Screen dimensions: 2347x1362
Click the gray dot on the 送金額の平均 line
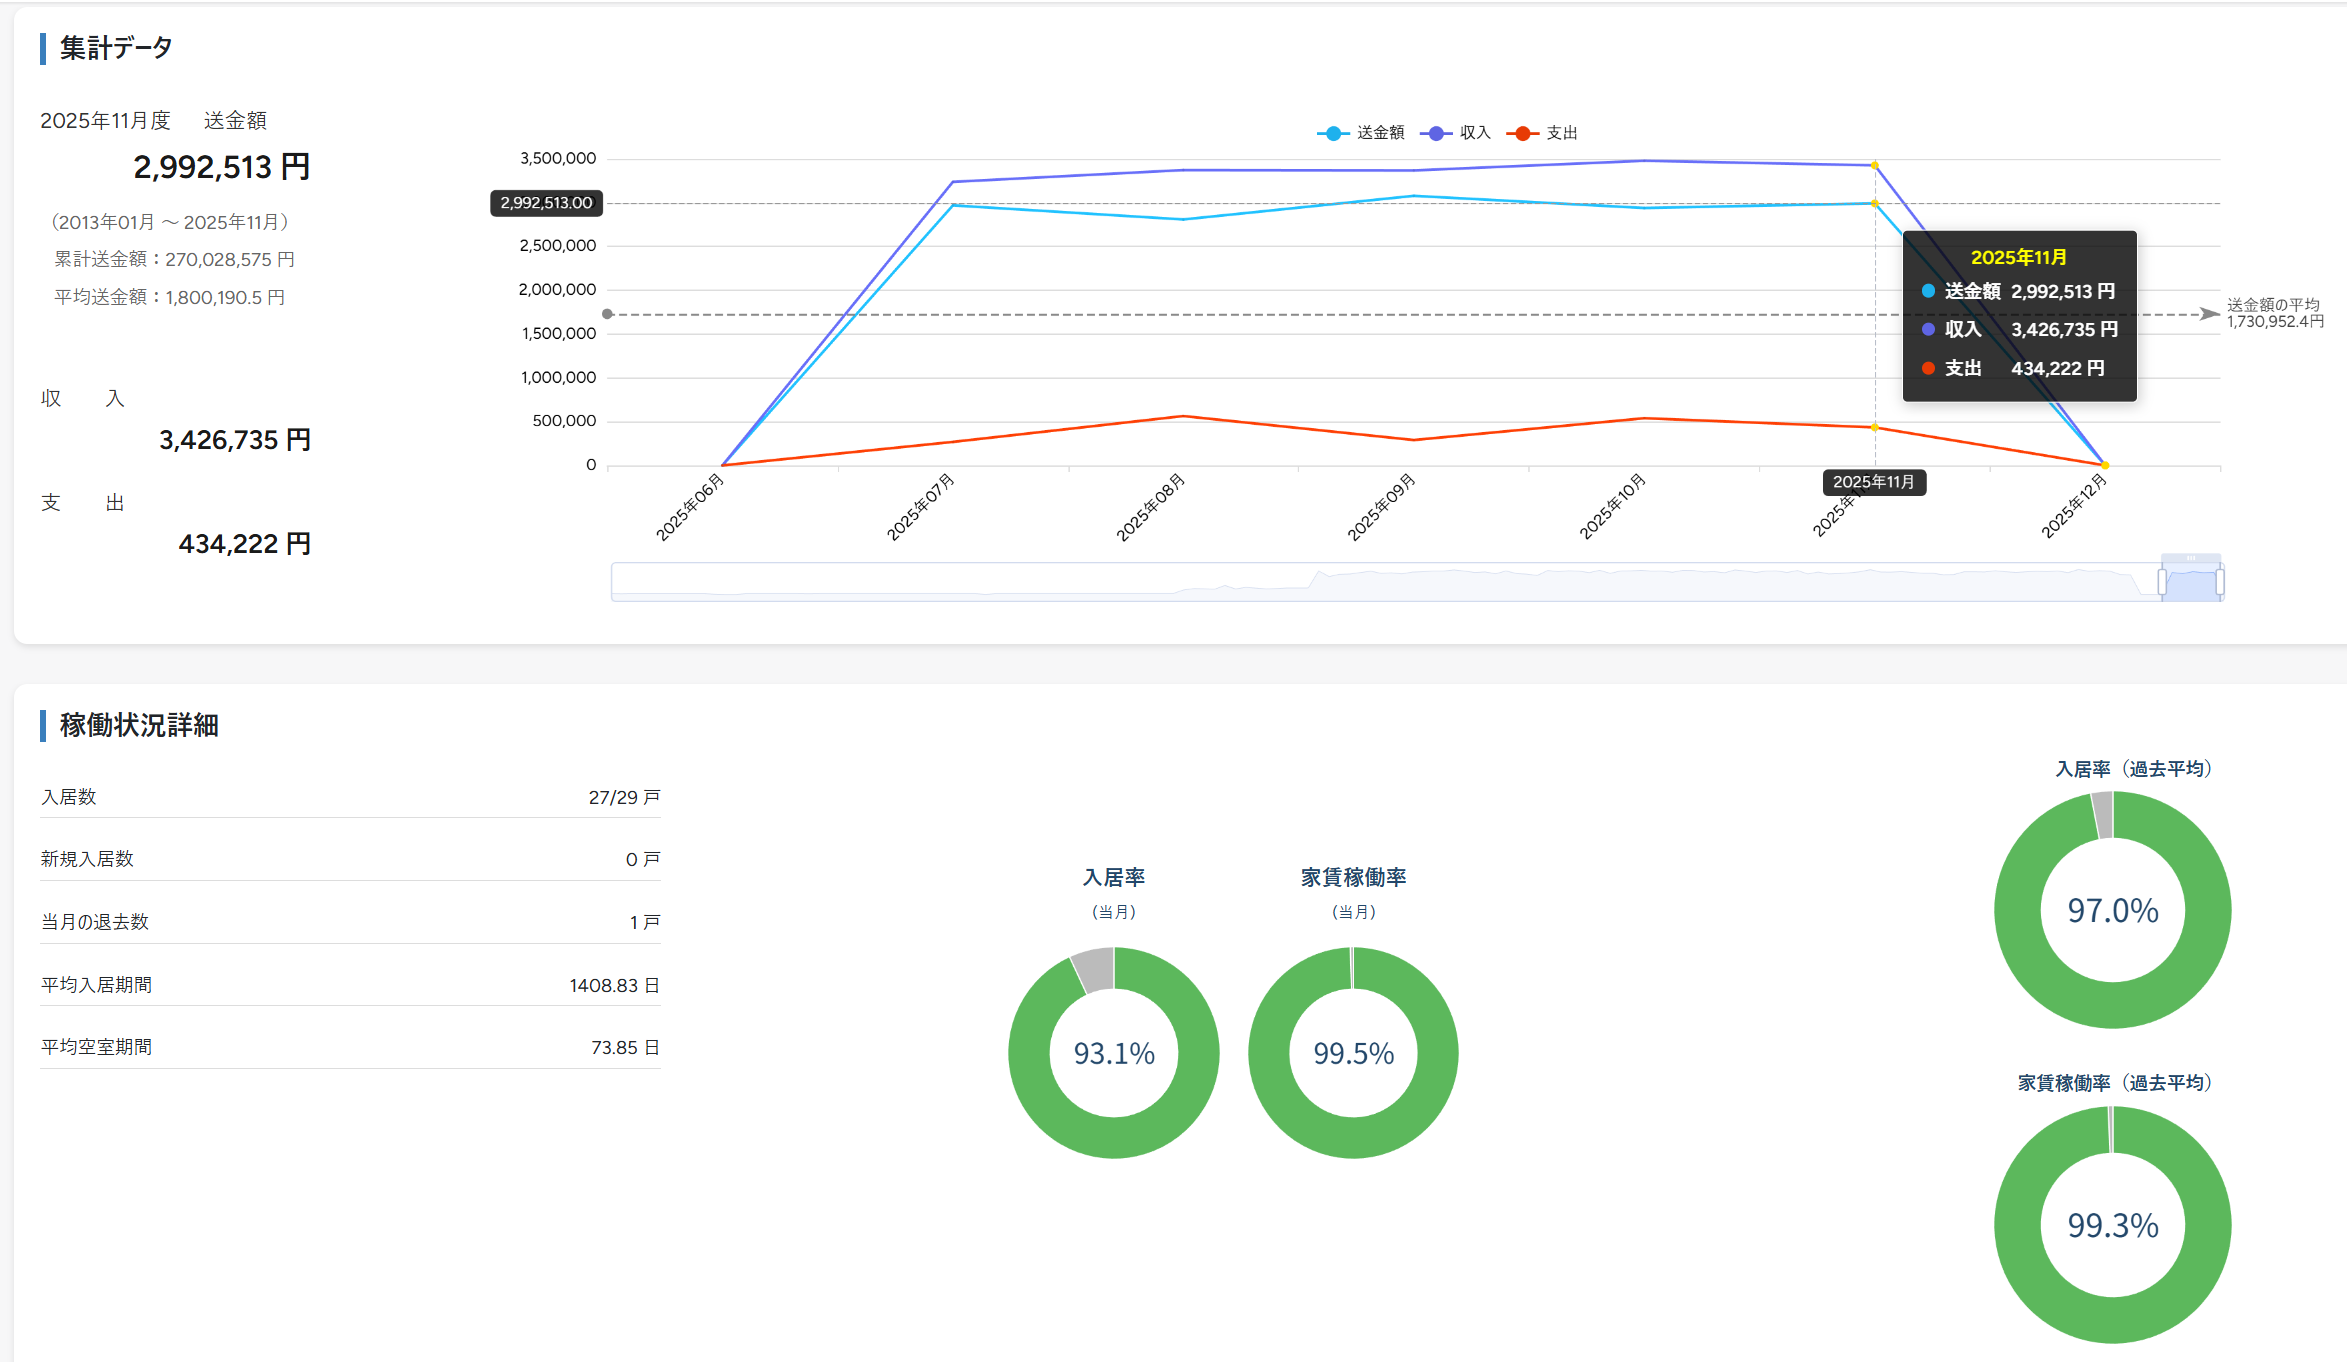608,313
